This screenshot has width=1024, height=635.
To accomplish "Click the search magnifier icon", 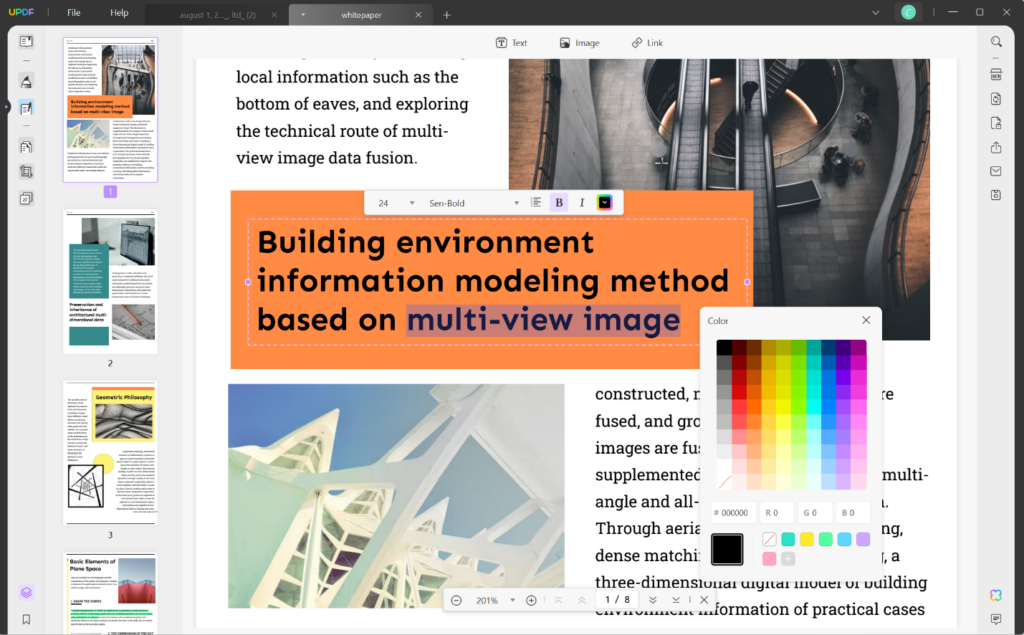I will 996,42.
